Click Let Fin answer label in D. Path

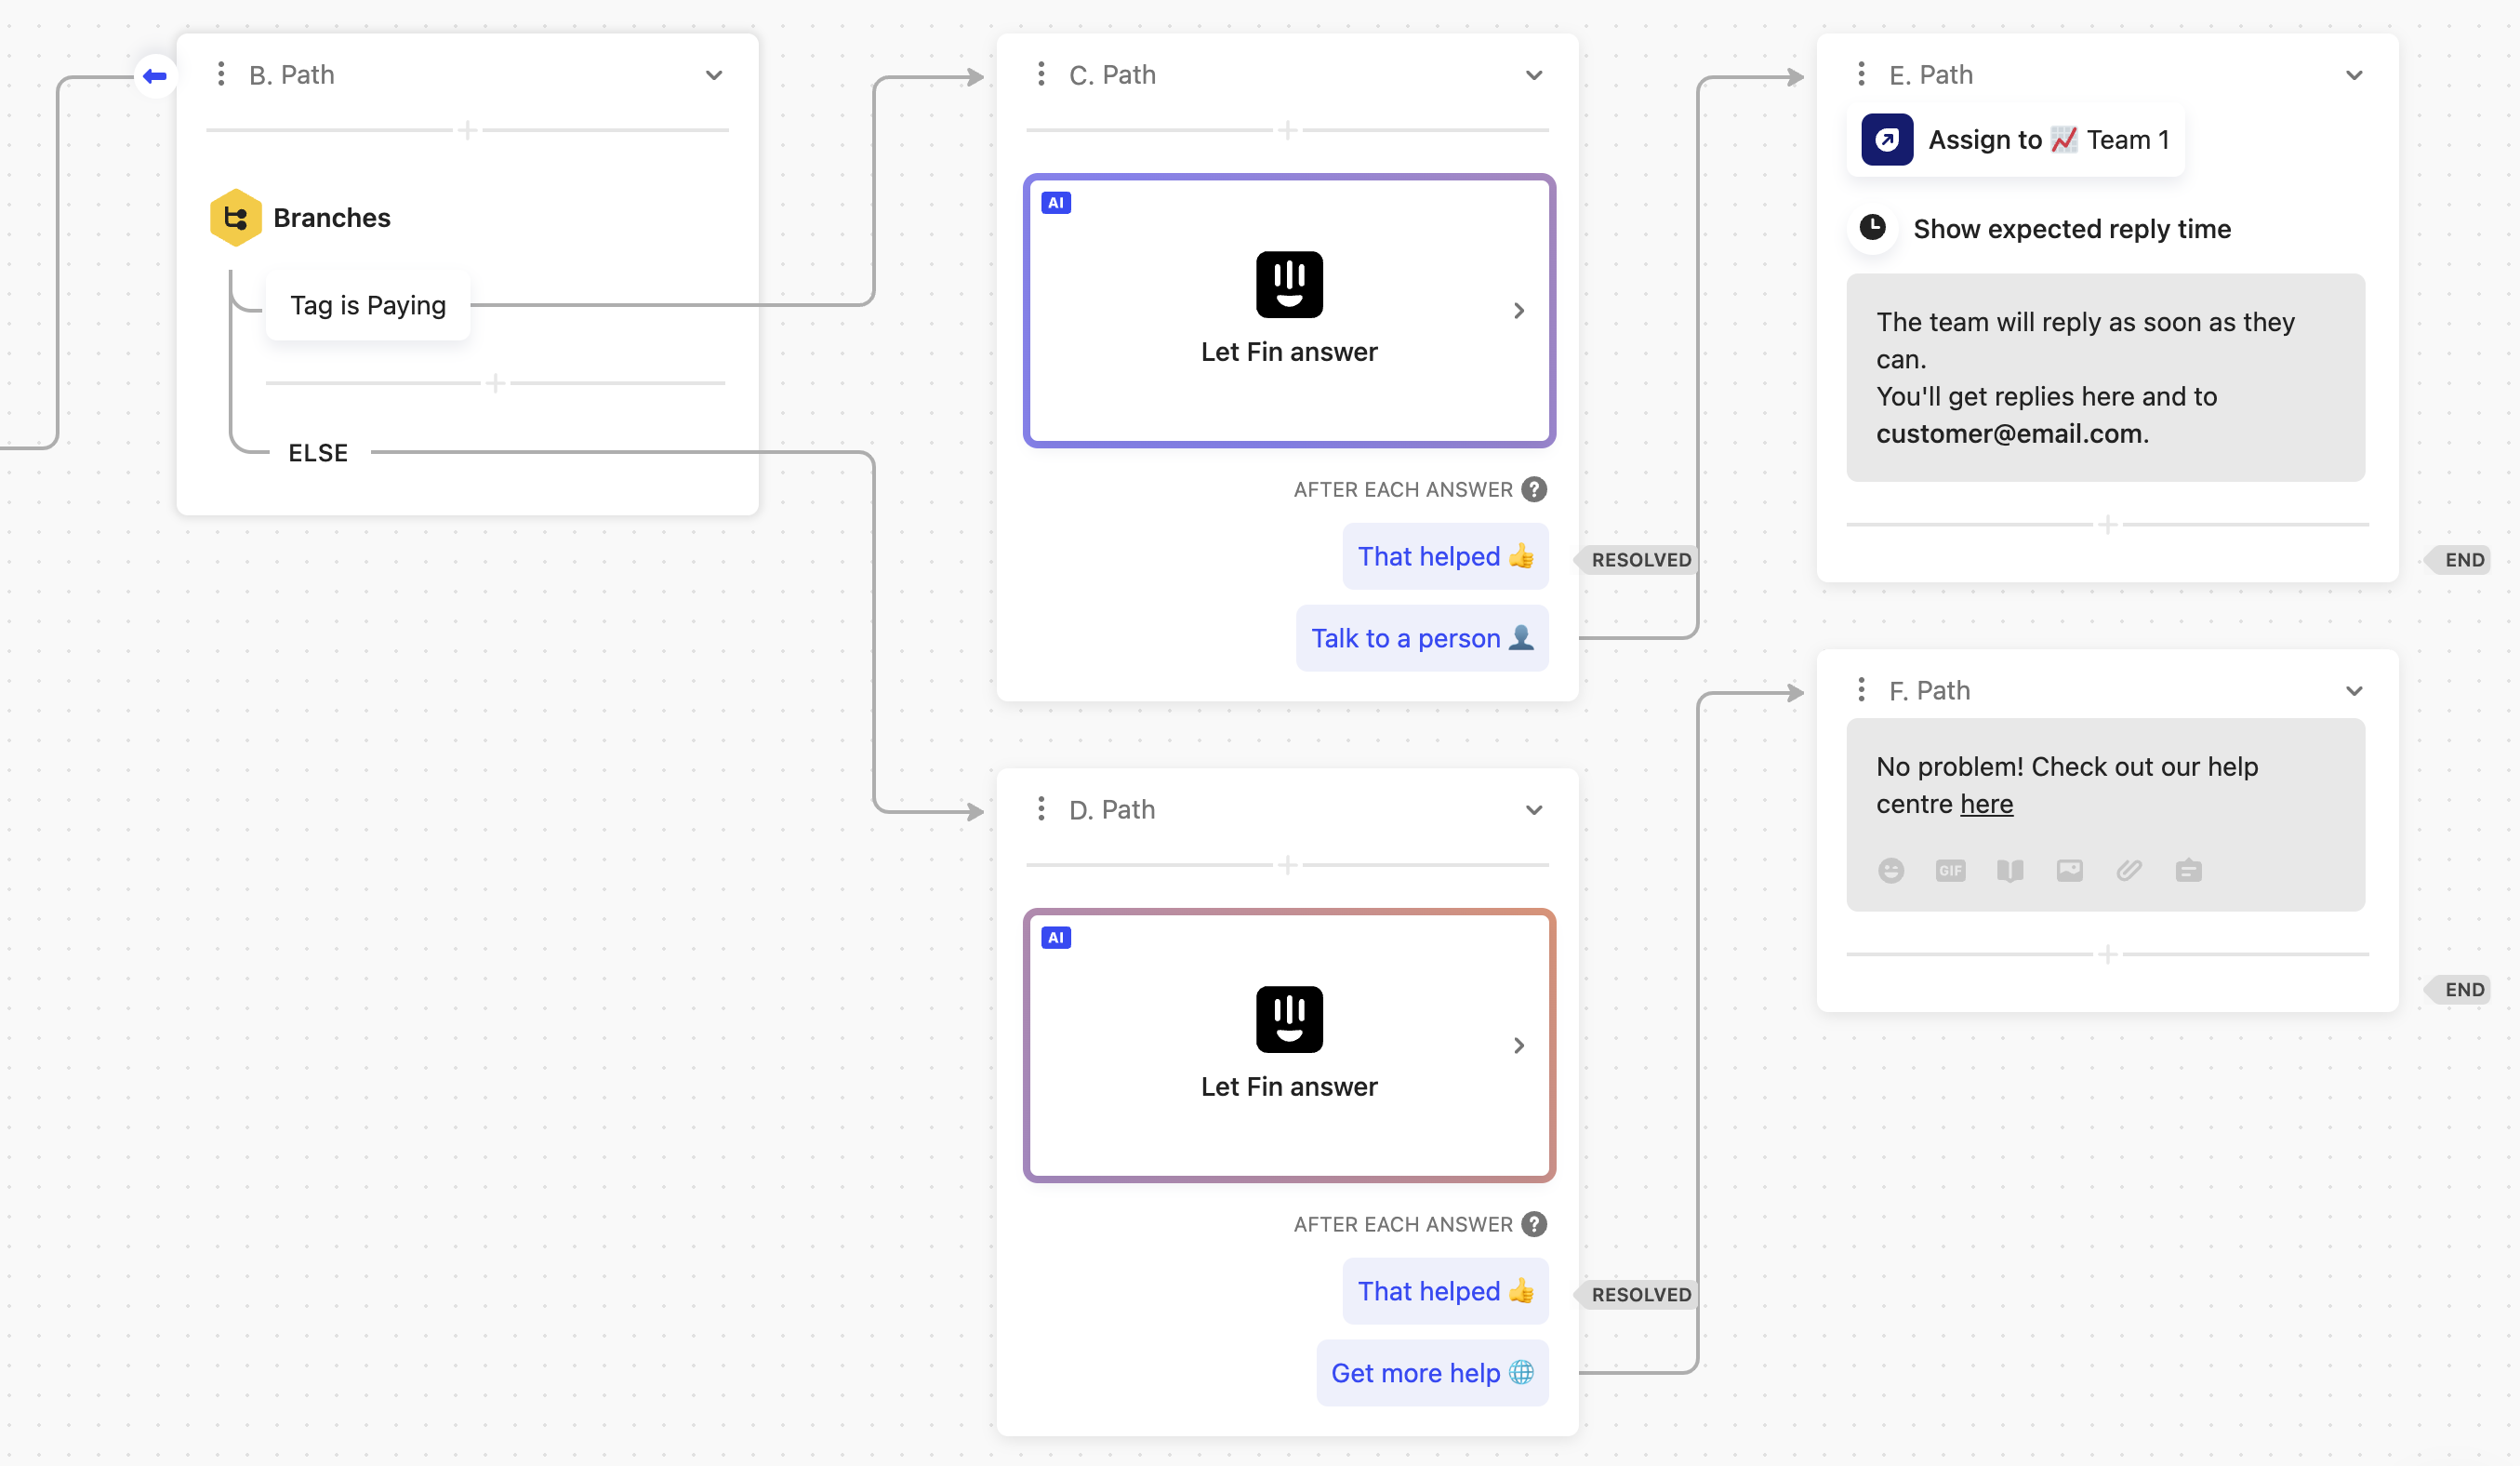coord(1289,1087)
